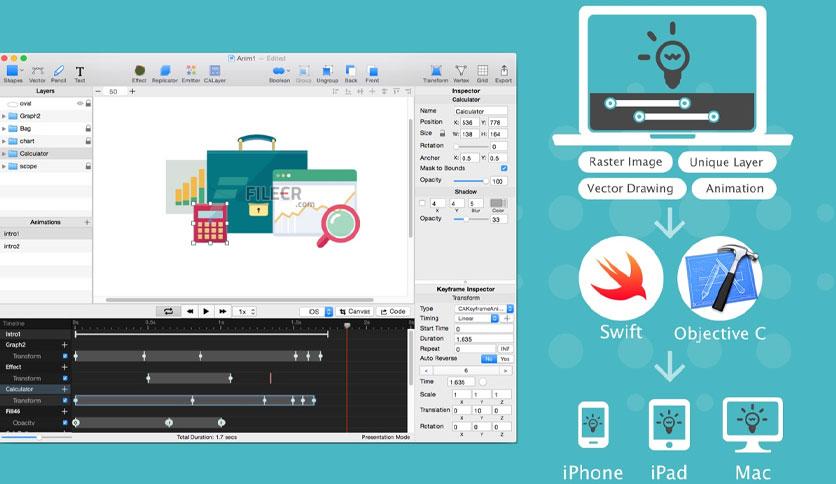Set Repeat to INF

[x=505, y=349]
